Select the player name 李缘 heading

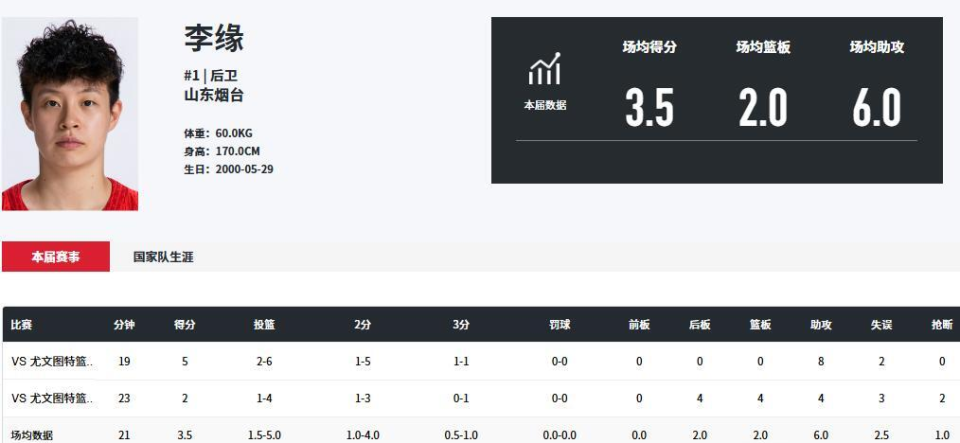pos(214,39)
